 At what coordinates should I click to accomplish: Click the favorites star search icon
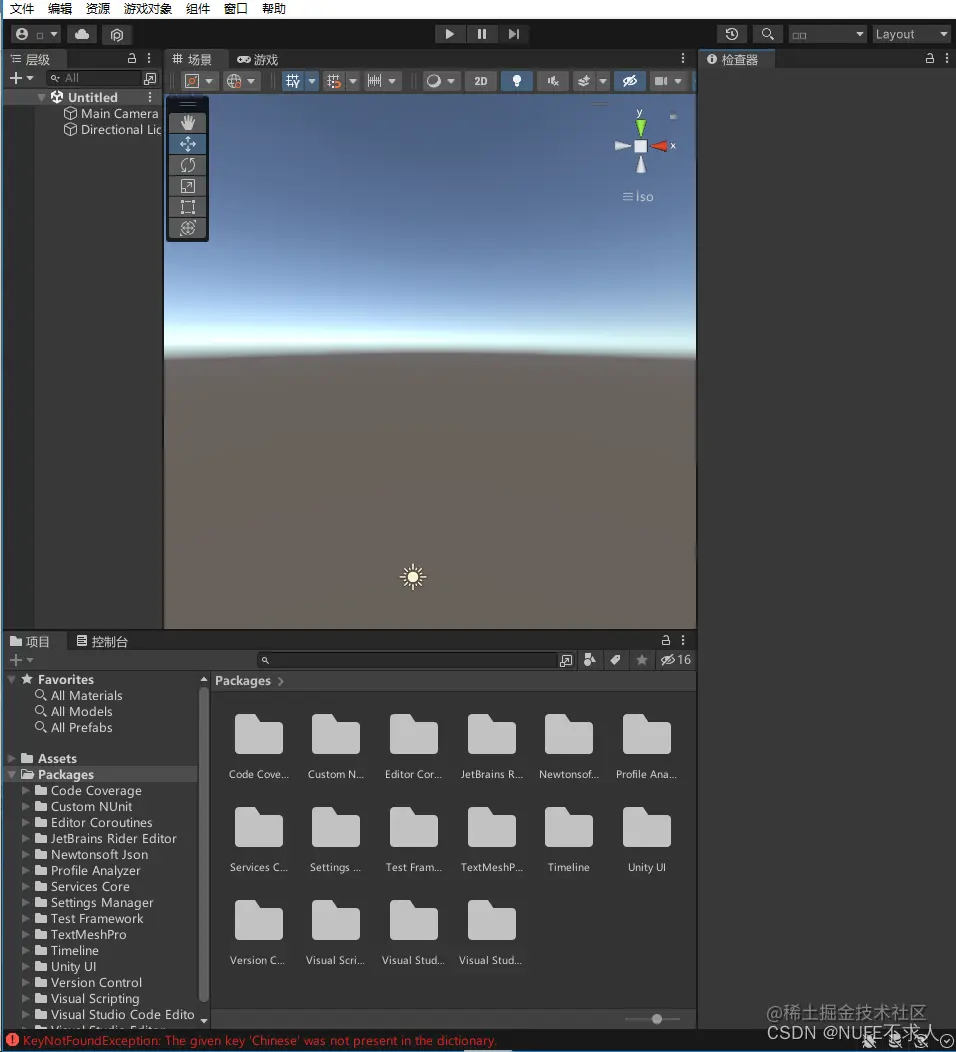641,660
